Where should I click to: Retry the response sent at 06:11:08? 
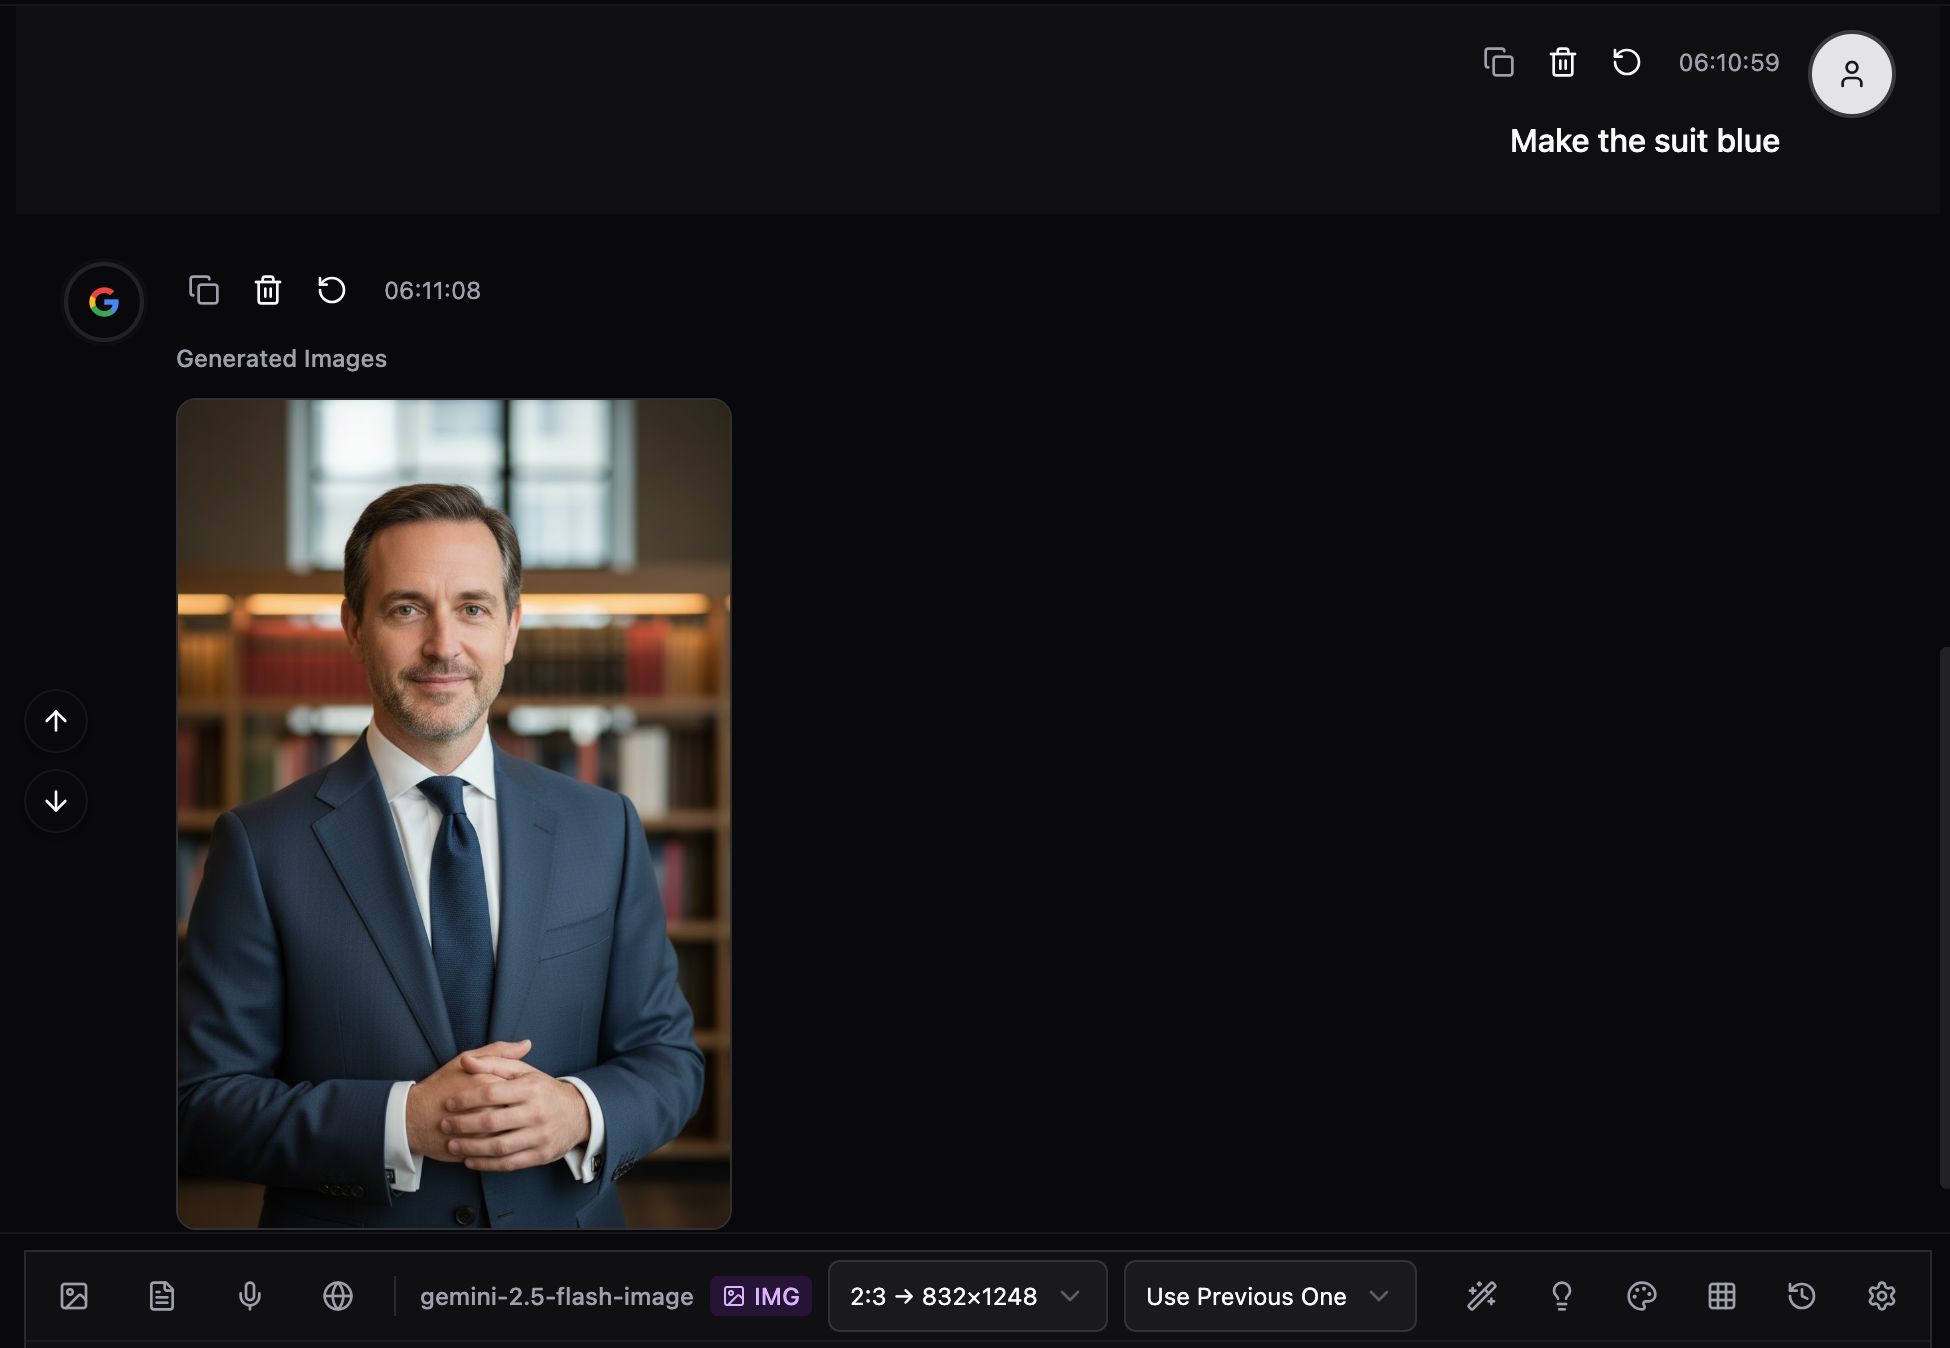point(332,290)
